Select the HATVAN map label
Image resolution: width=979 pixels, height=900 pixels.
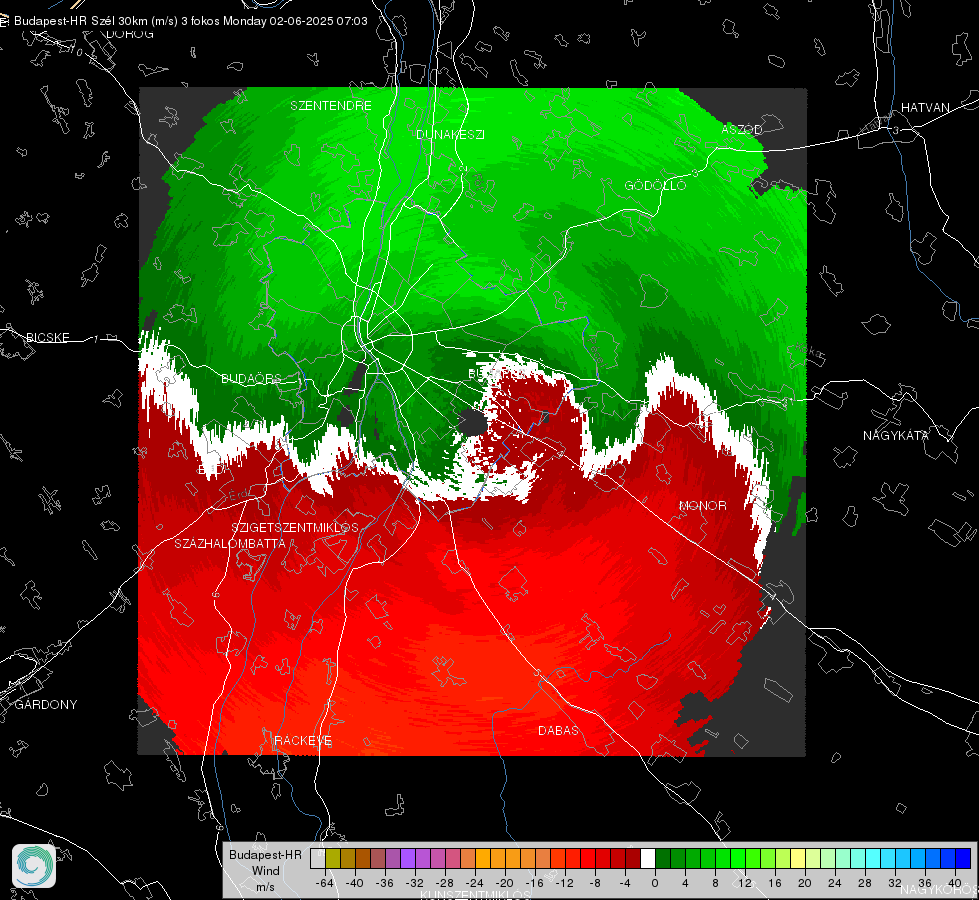(925, 107)
